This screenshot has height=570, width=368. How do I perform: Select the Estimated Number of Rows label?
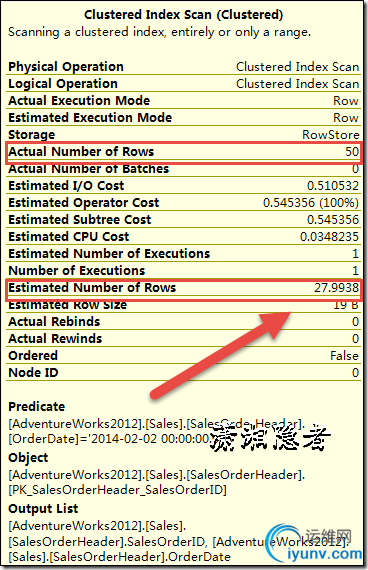coord(92,288)
